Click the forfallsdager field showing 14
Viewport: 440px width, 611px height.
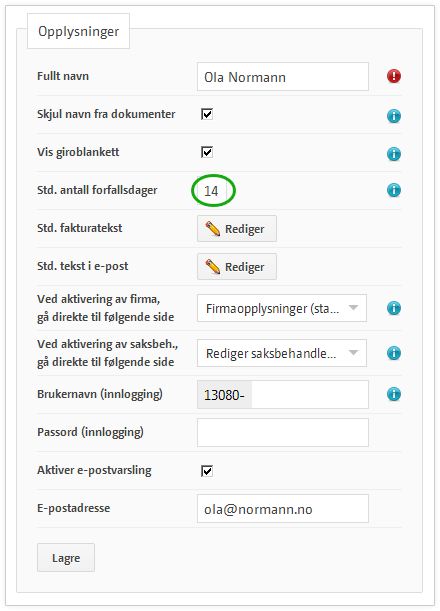click(x=212, y=191)
